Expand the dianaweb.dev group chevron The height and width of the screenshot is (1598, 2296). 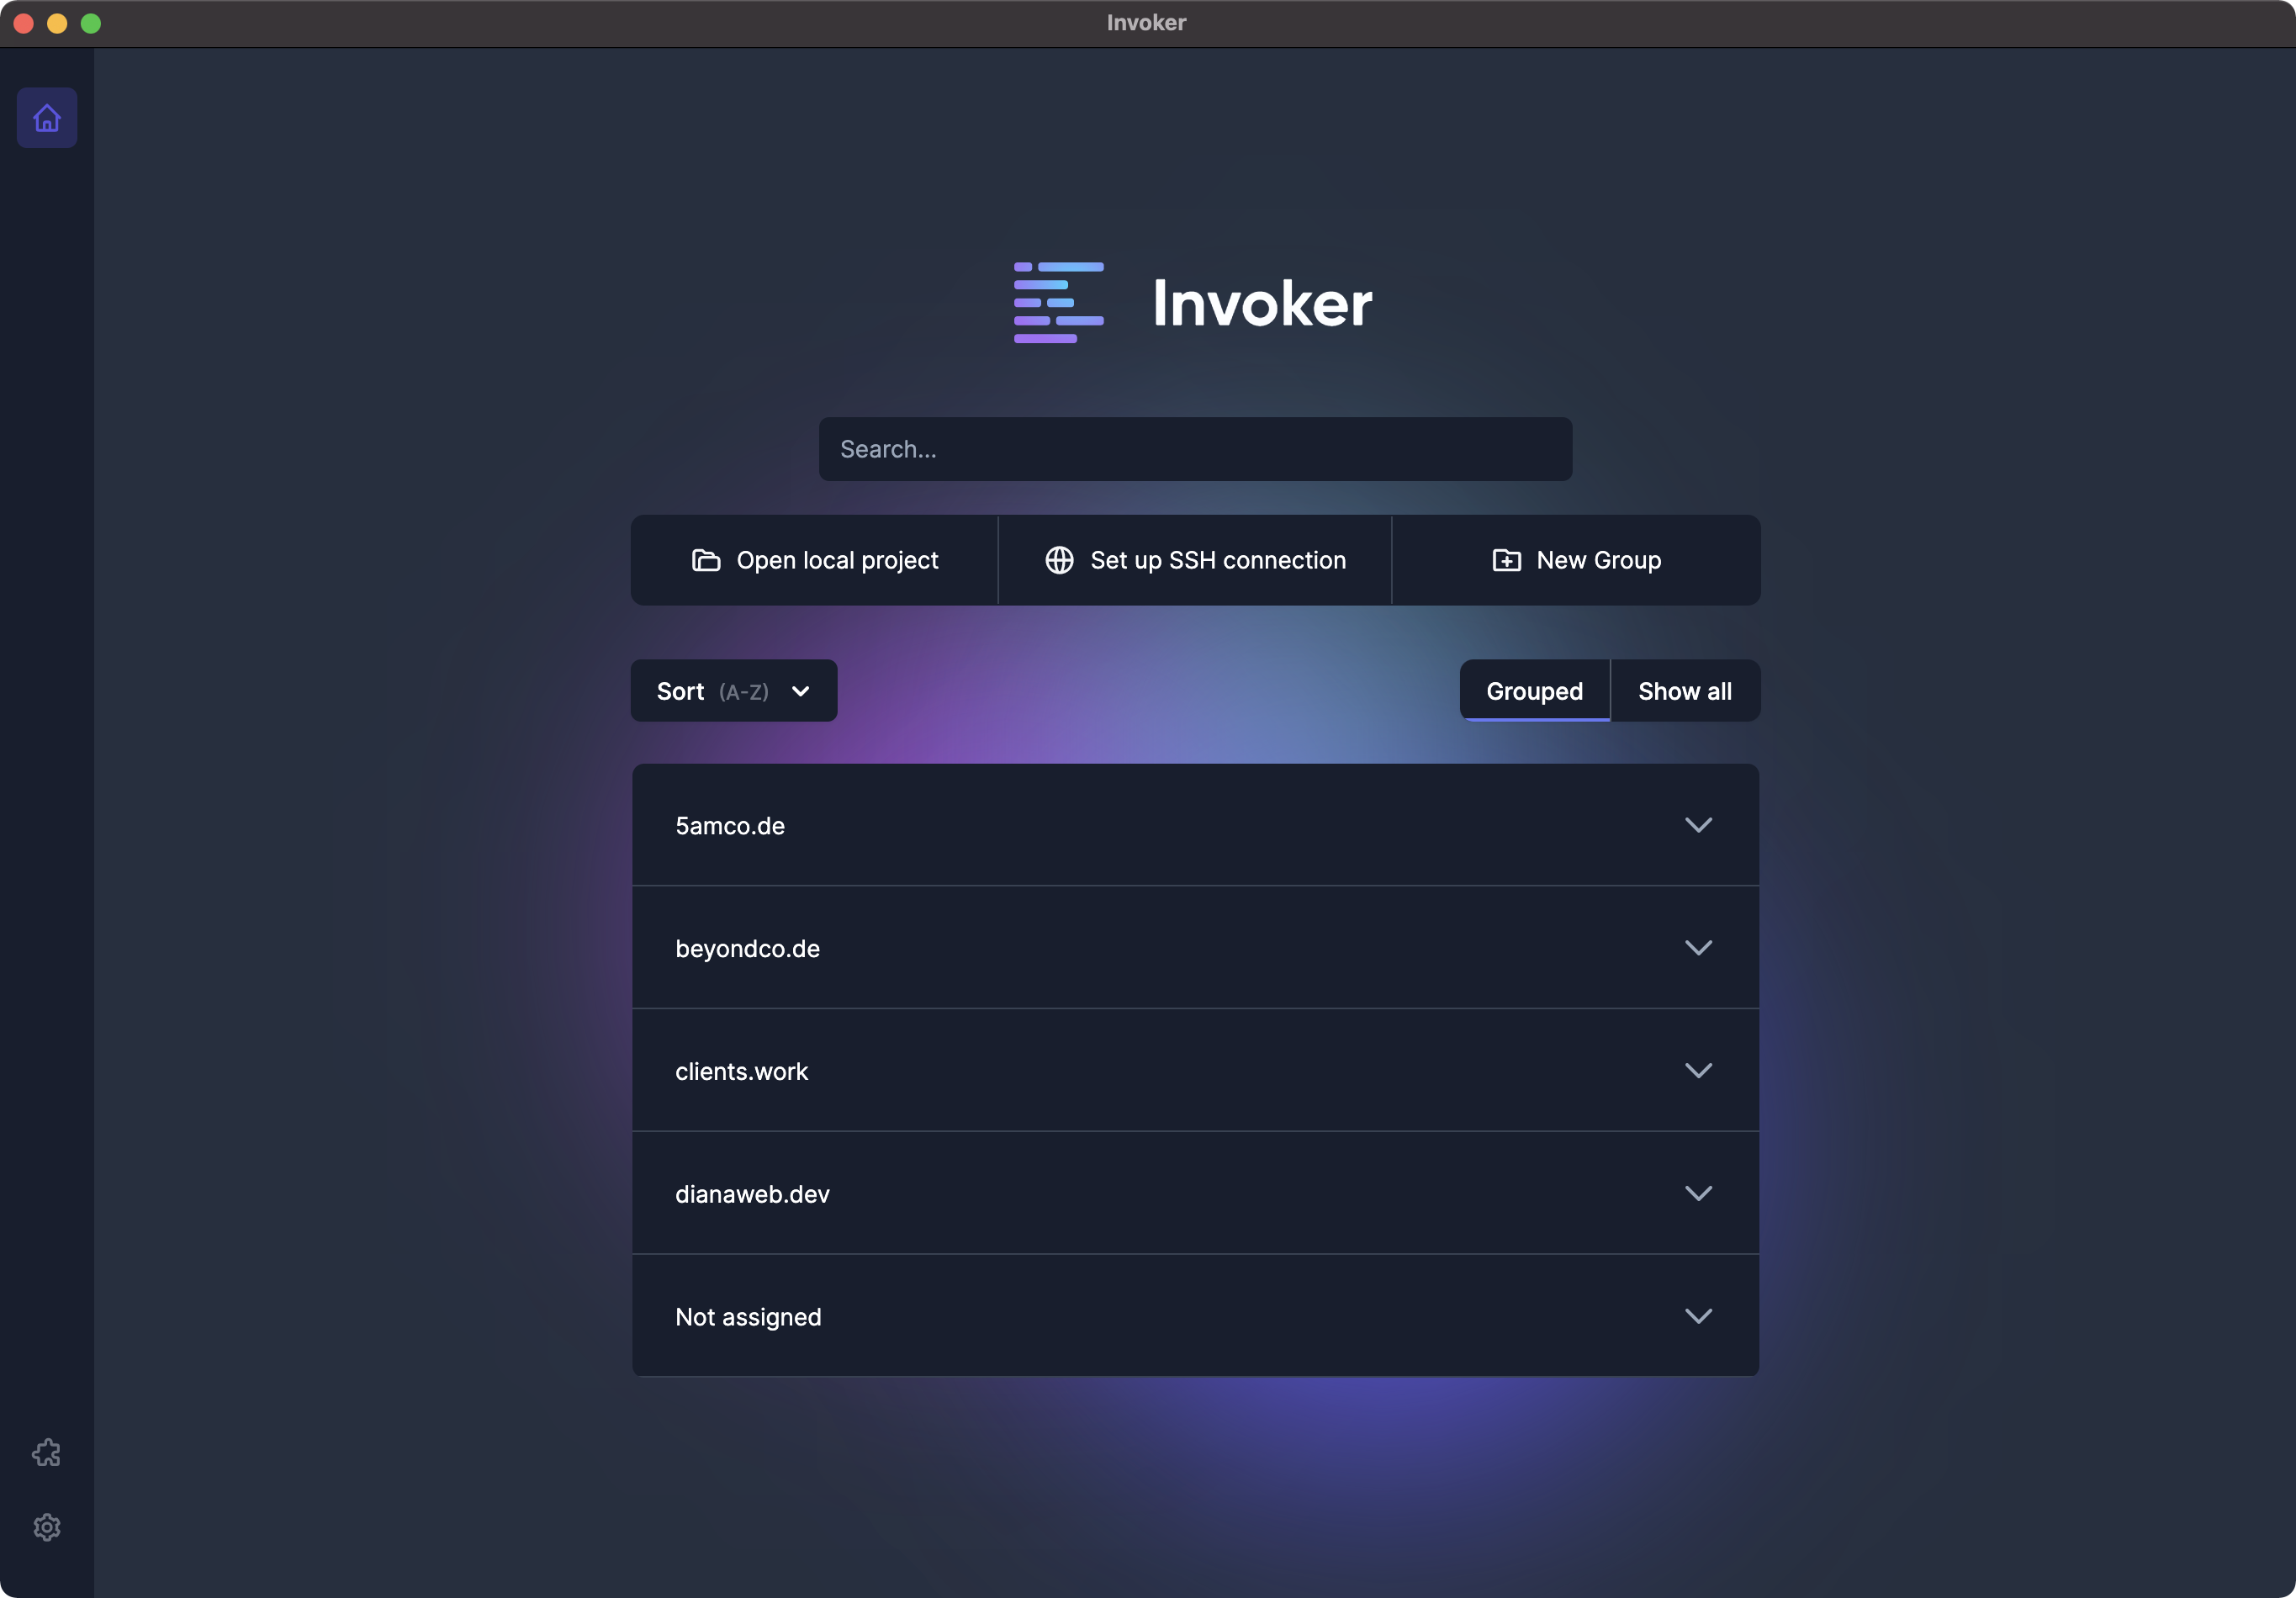tap(1700, 1193)
